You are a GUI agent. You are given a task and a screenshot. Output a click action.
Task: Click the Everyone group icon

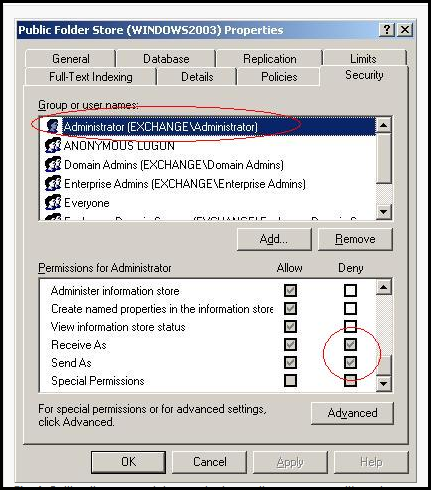coord(53,202)
